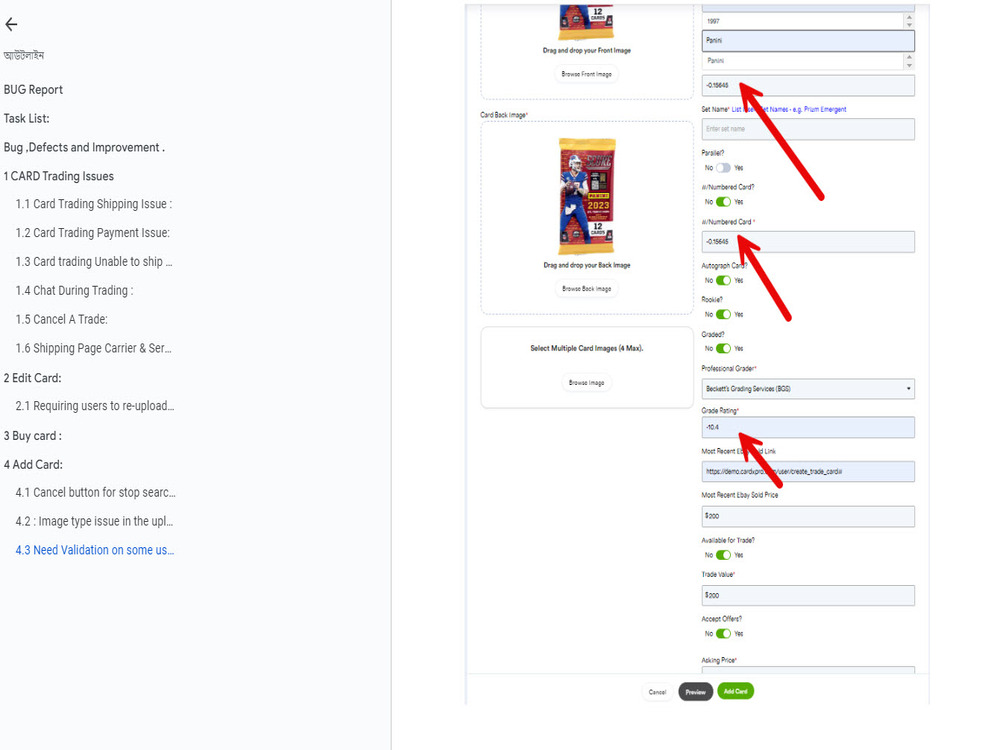Image resolution: width=1000 pixels, height=750 pixels.
Task: Click the Enter set name field
Action: point(808,129)
